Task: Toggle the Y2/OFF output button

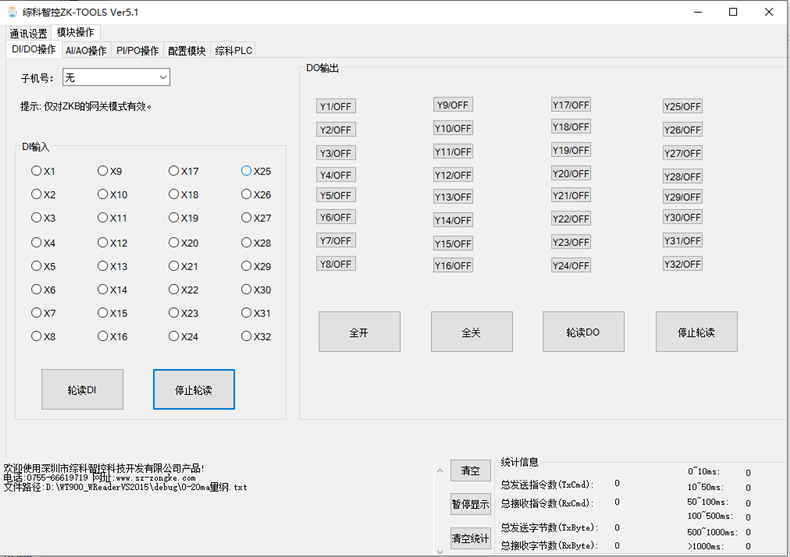Action: click(336, 130)
